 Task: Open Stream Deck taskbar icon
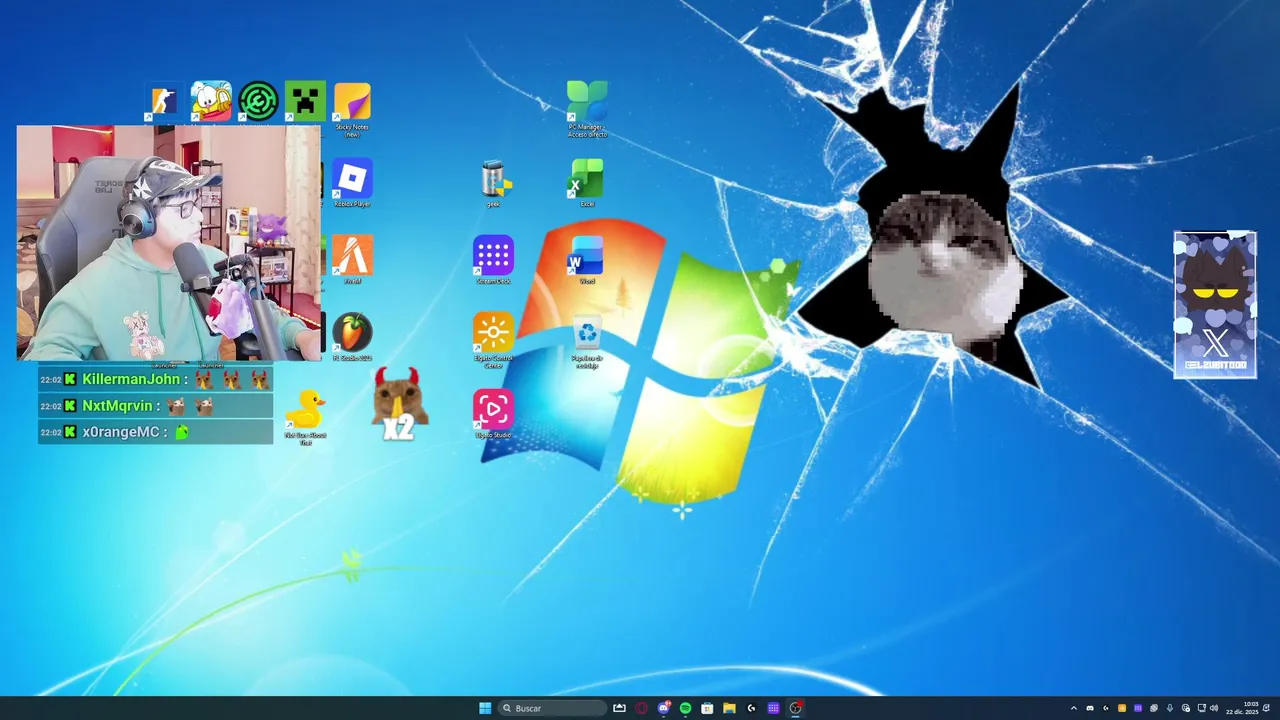pos(773,708)
